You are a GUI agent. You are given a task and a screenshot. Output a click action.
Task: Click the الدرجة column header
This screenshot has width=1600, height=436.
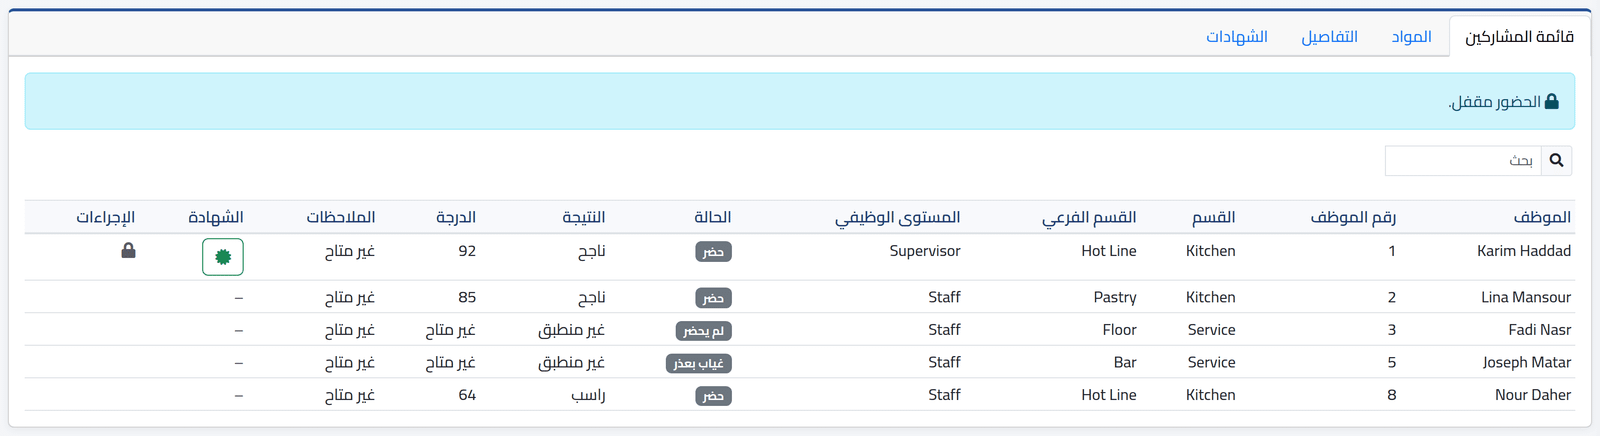click(456, 217)
